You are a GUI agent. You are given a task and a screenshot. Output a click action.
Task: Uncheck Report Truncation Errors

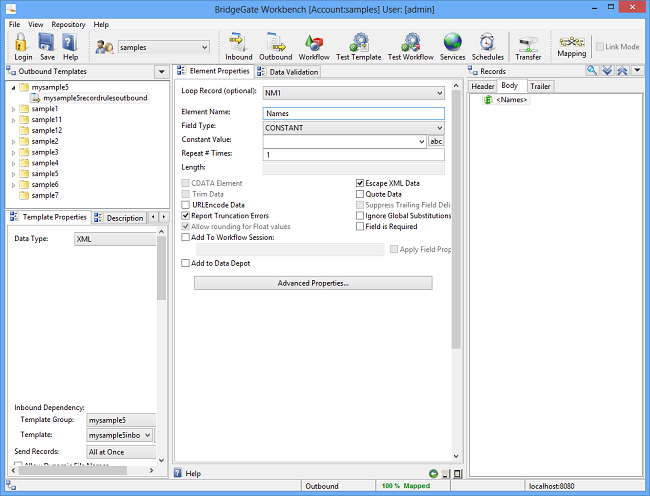[x=185, y=215]
